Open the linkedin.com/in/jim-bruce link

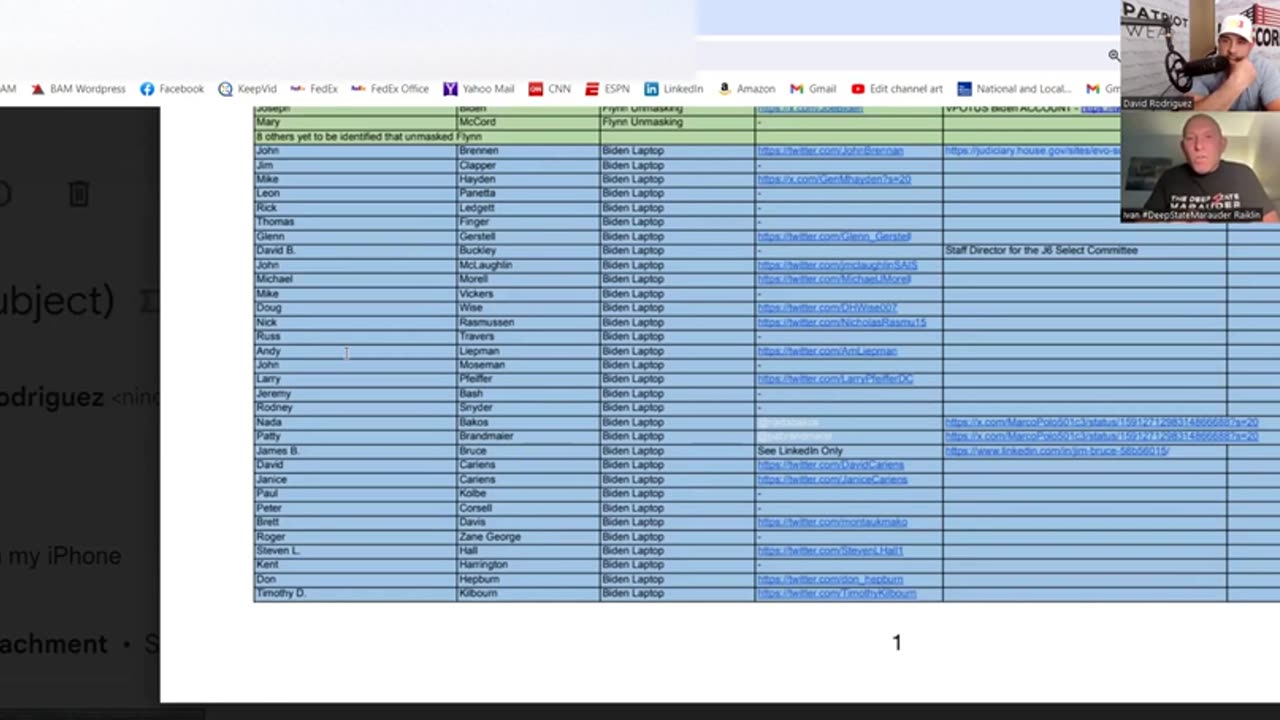(1057, 451)
